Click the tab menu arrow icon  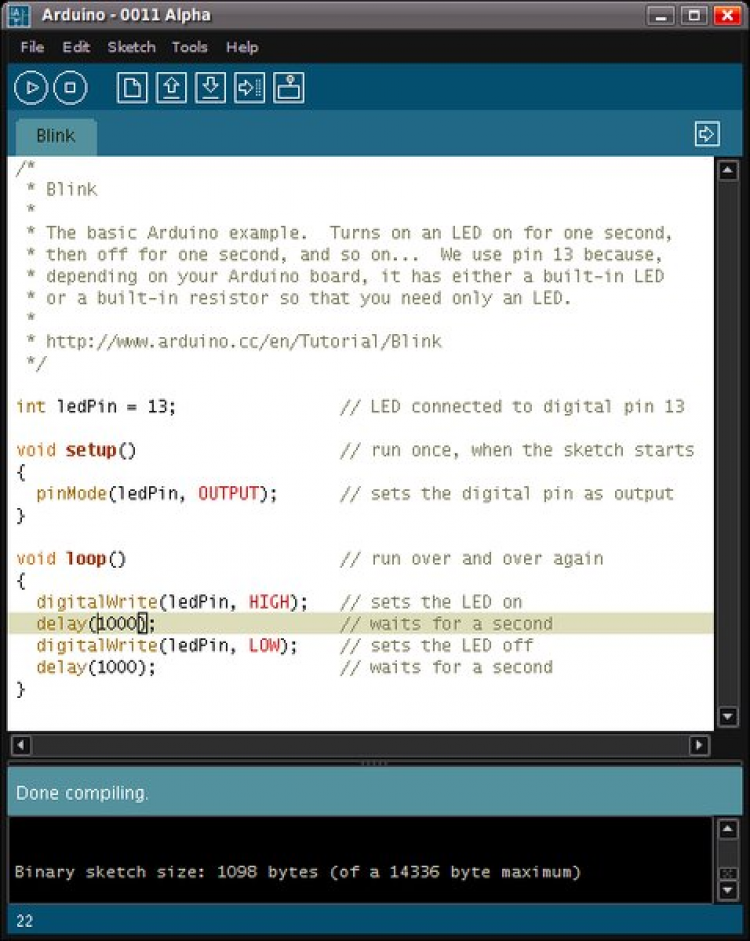click(x=707, y=134)
